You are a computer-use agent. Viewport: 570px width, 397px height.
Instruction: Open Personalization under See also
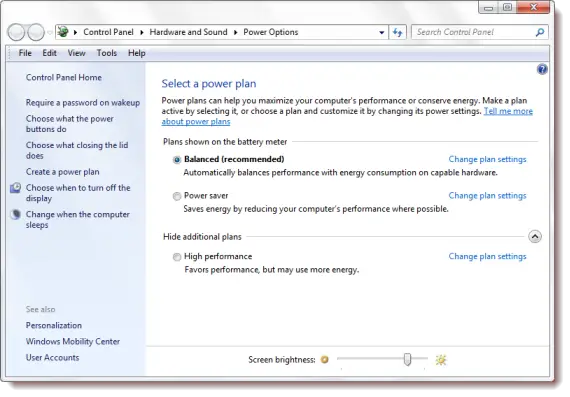click(53, 325)
